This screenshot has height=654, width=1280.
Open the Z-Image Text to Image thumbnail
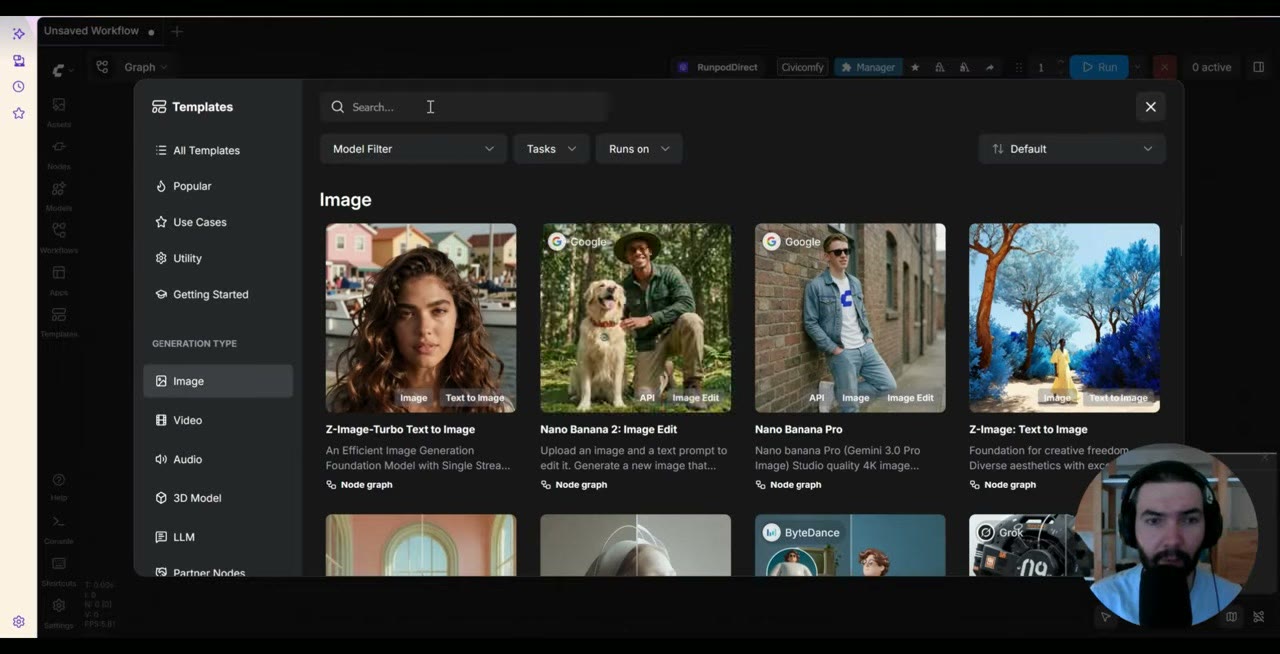(1064, 318)
